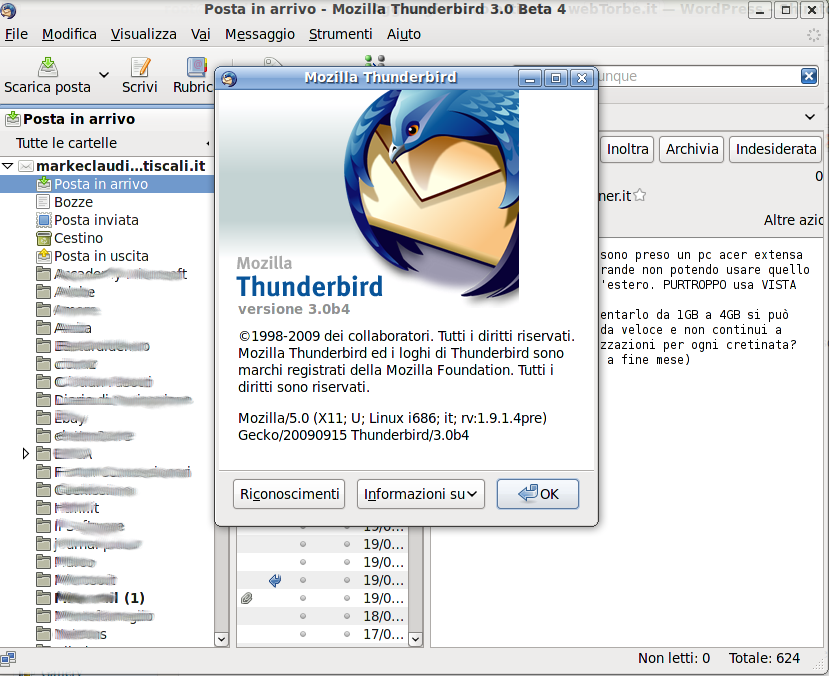
Task: Open the Informazioni su dropdown
Action: tap(420, 494)
